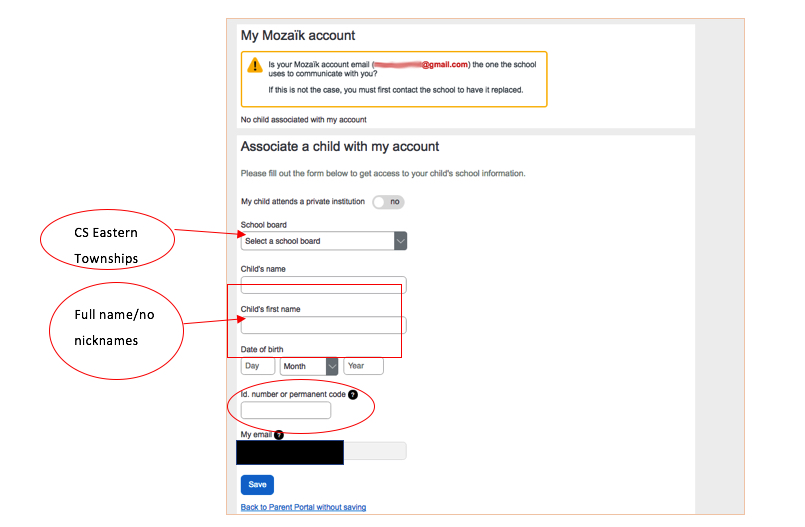805x527 pixels.
Task: Focus the Year field of birth date
Action: point(363,366)
